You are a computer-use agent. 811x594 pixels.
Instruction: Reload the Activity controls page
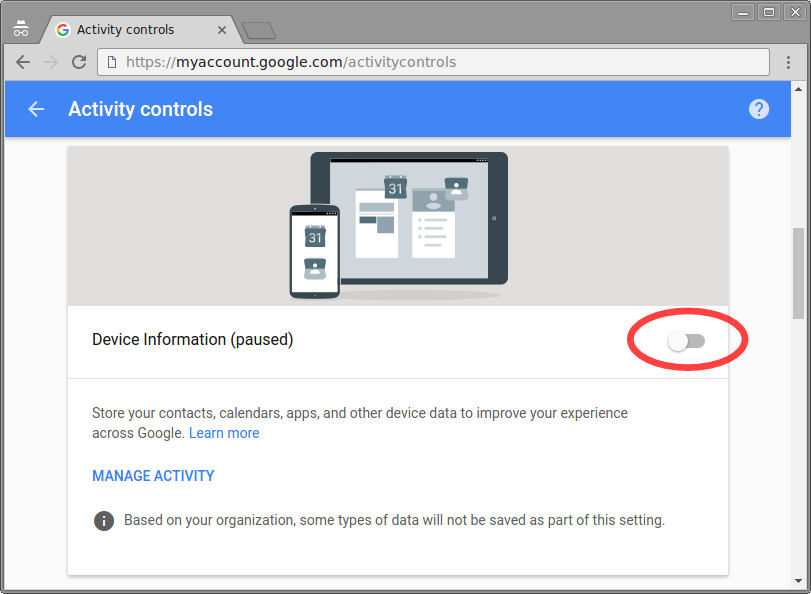point(79,62)
